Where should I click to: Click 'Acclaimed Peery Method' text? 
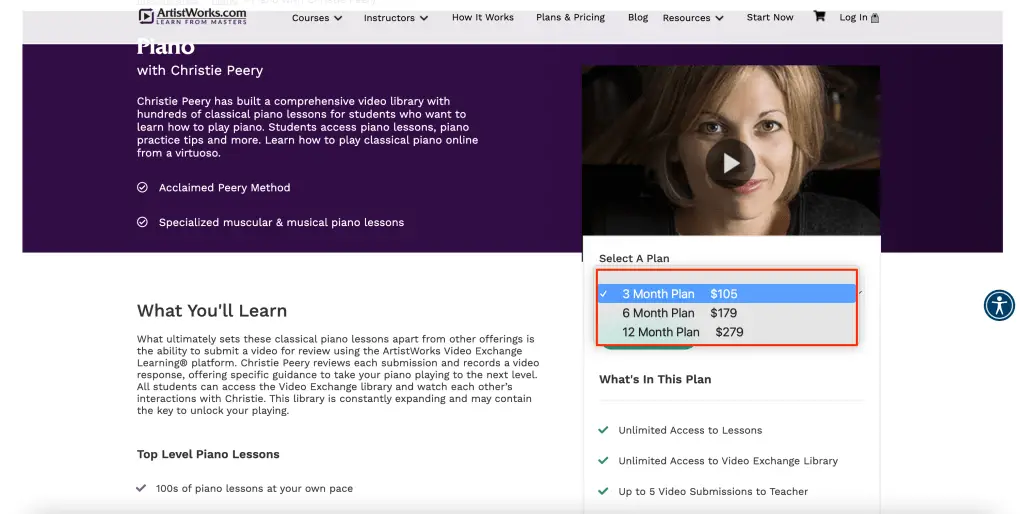click(225, 187)
